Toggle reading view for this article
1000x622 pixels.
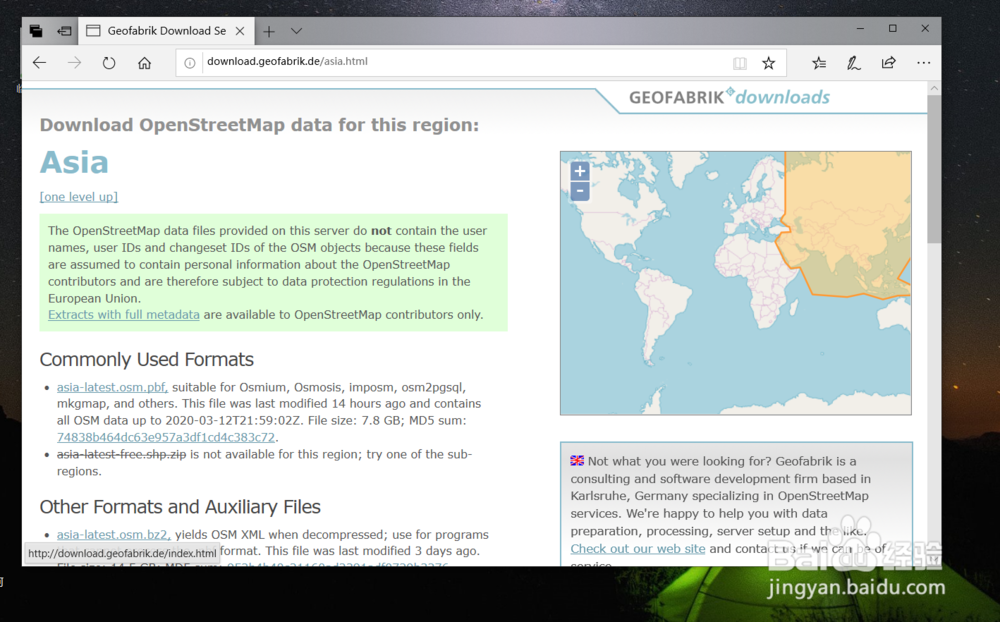(x=738, y=62)
